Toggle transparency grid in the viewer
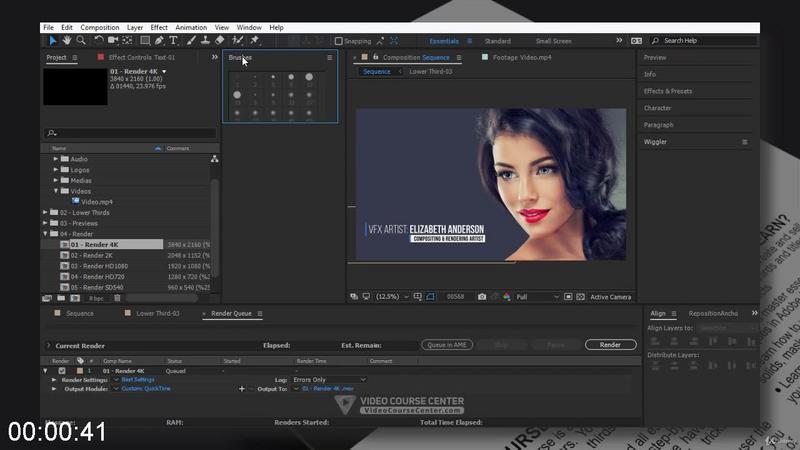This screenshot has width=800, height=450. [x=580, y=296]
